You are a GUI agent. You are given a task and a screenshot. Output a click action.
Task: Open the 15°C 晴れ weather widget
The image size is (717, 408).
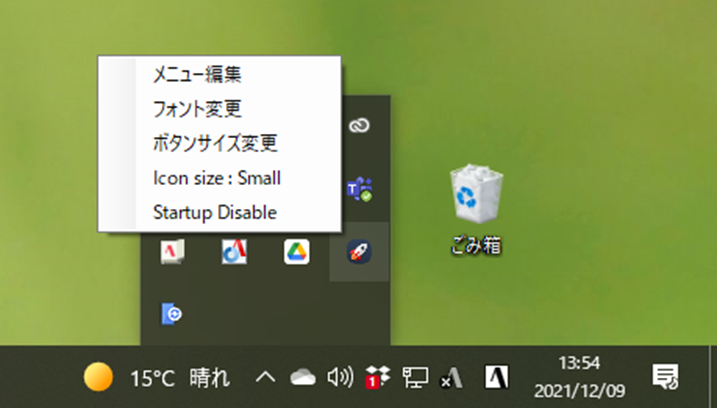(156, 378)
